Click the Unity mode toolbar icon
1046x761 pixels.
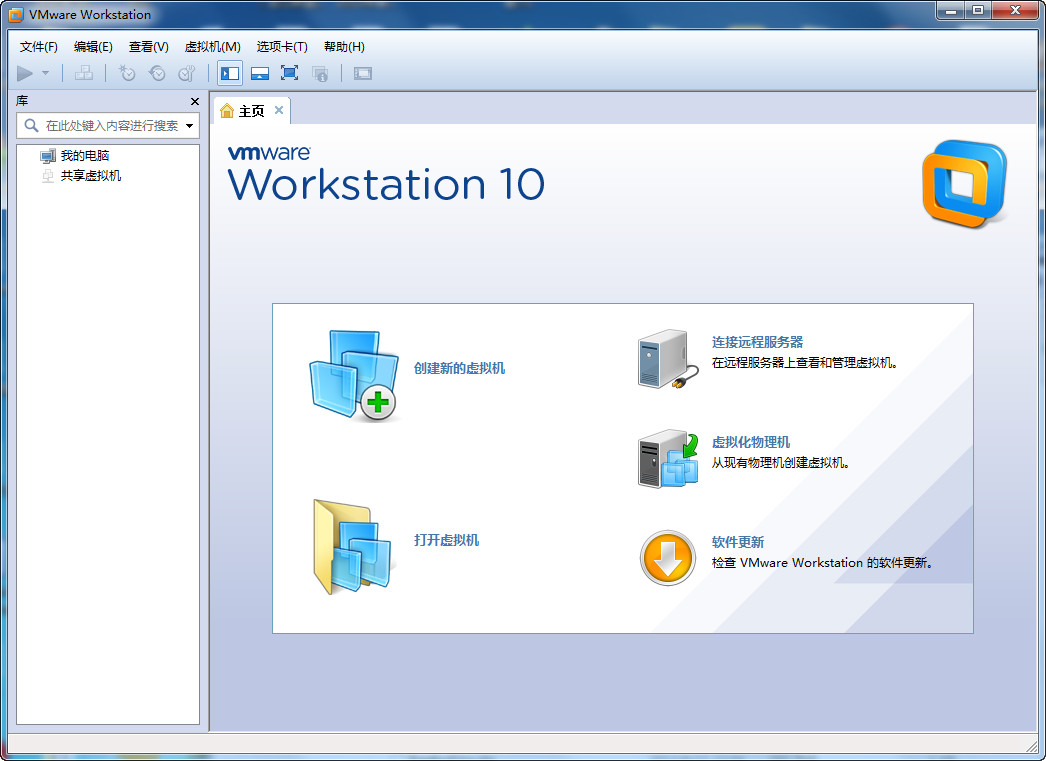(x=320, y=73)
